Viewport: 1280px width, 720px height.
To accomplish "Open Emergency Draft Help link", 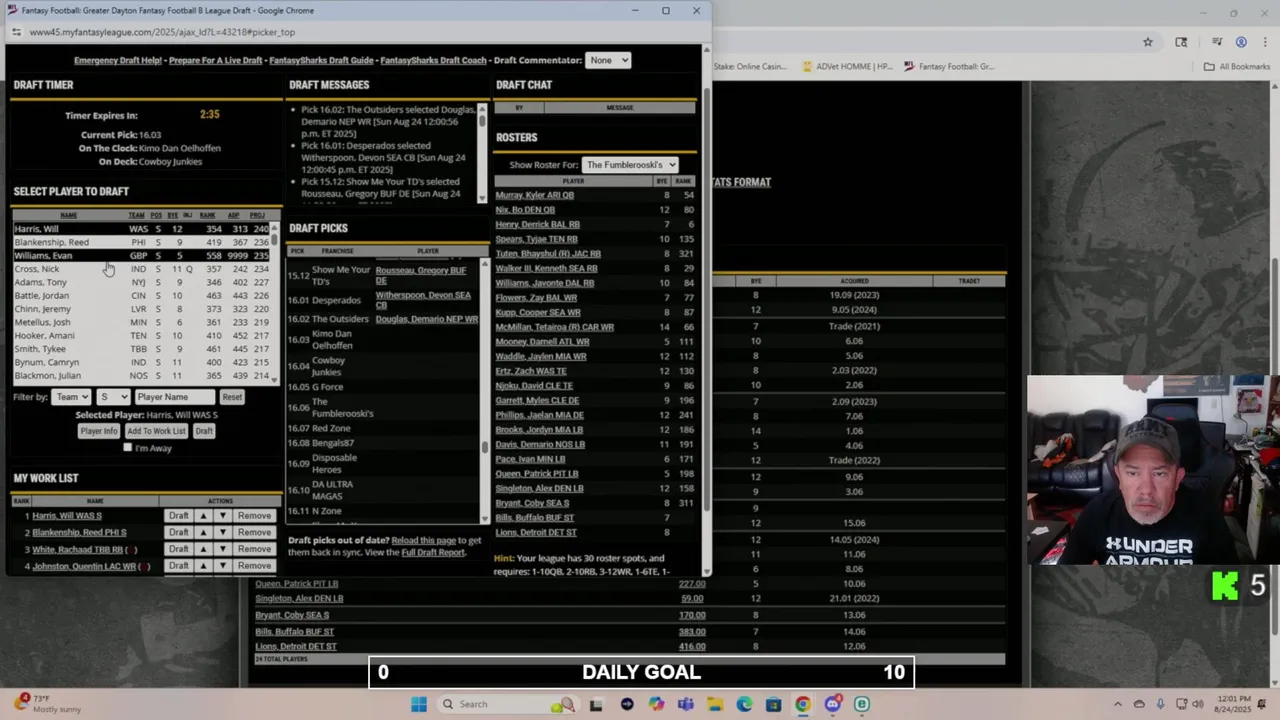I will click(x=118, y=60).
